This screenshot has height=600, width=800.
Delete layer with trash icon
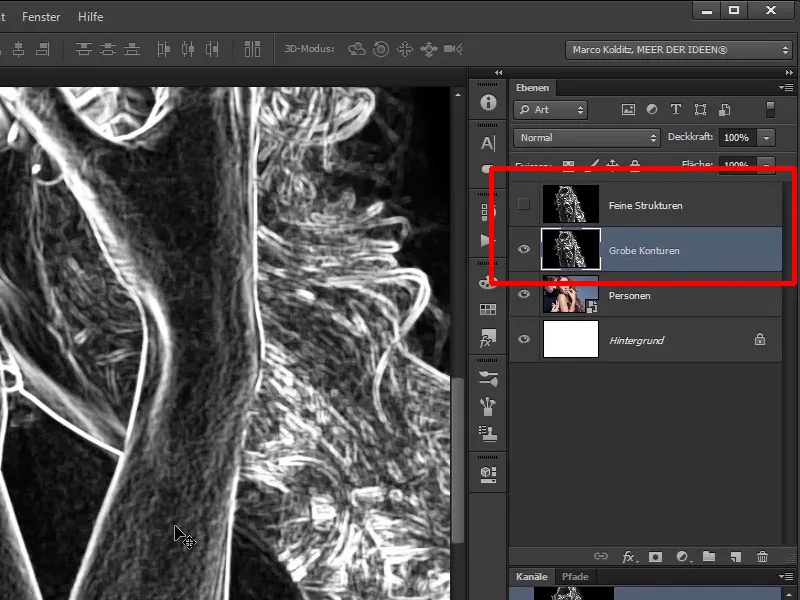(762, 557)
